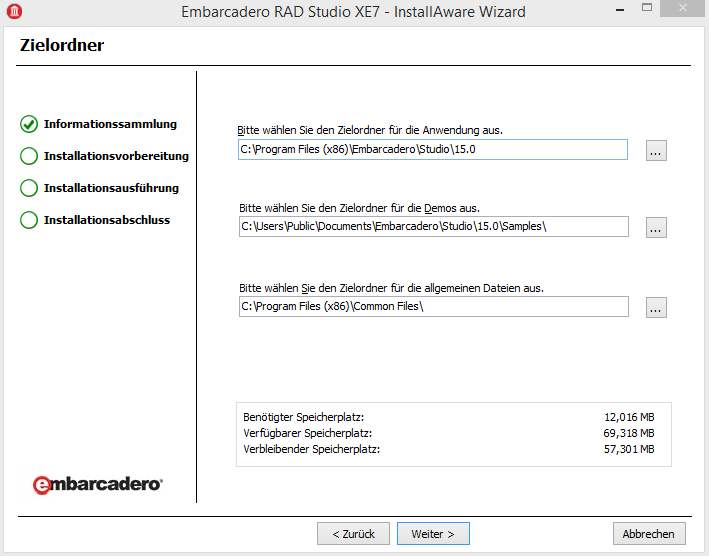Viewport: 709px width, 556px height.
Task: Click the empty circle beside Installationsabschluss
Action: click(29, 220)
